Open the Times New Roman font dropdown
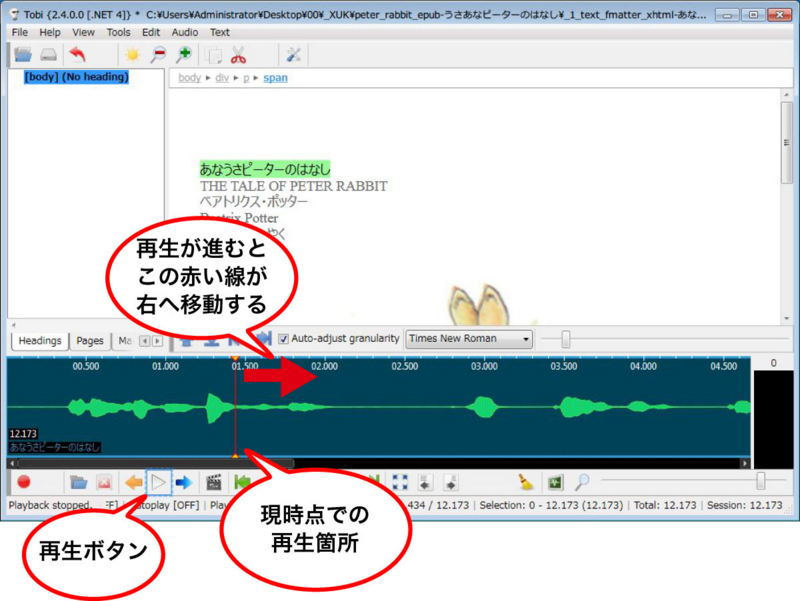Image resolution: width=800 pixels, height=601 pixels. [467, 338]
